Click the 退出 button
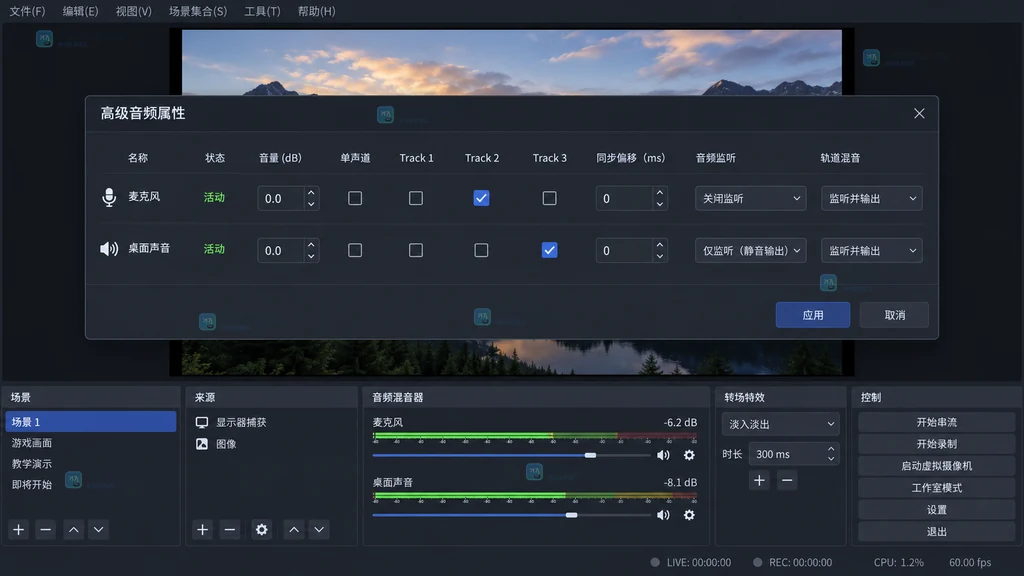The image size is (1024, 576). 936,532
